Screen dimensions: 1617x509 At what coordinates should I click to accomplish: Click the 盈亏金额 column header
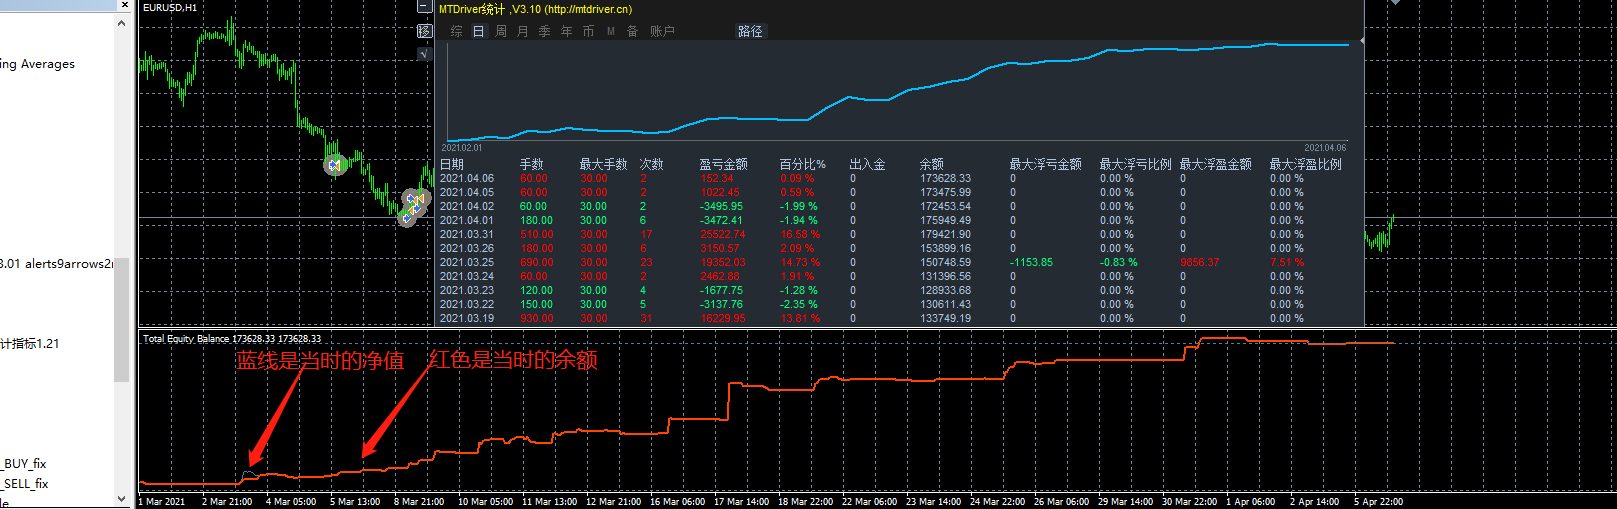pos(722,164)
